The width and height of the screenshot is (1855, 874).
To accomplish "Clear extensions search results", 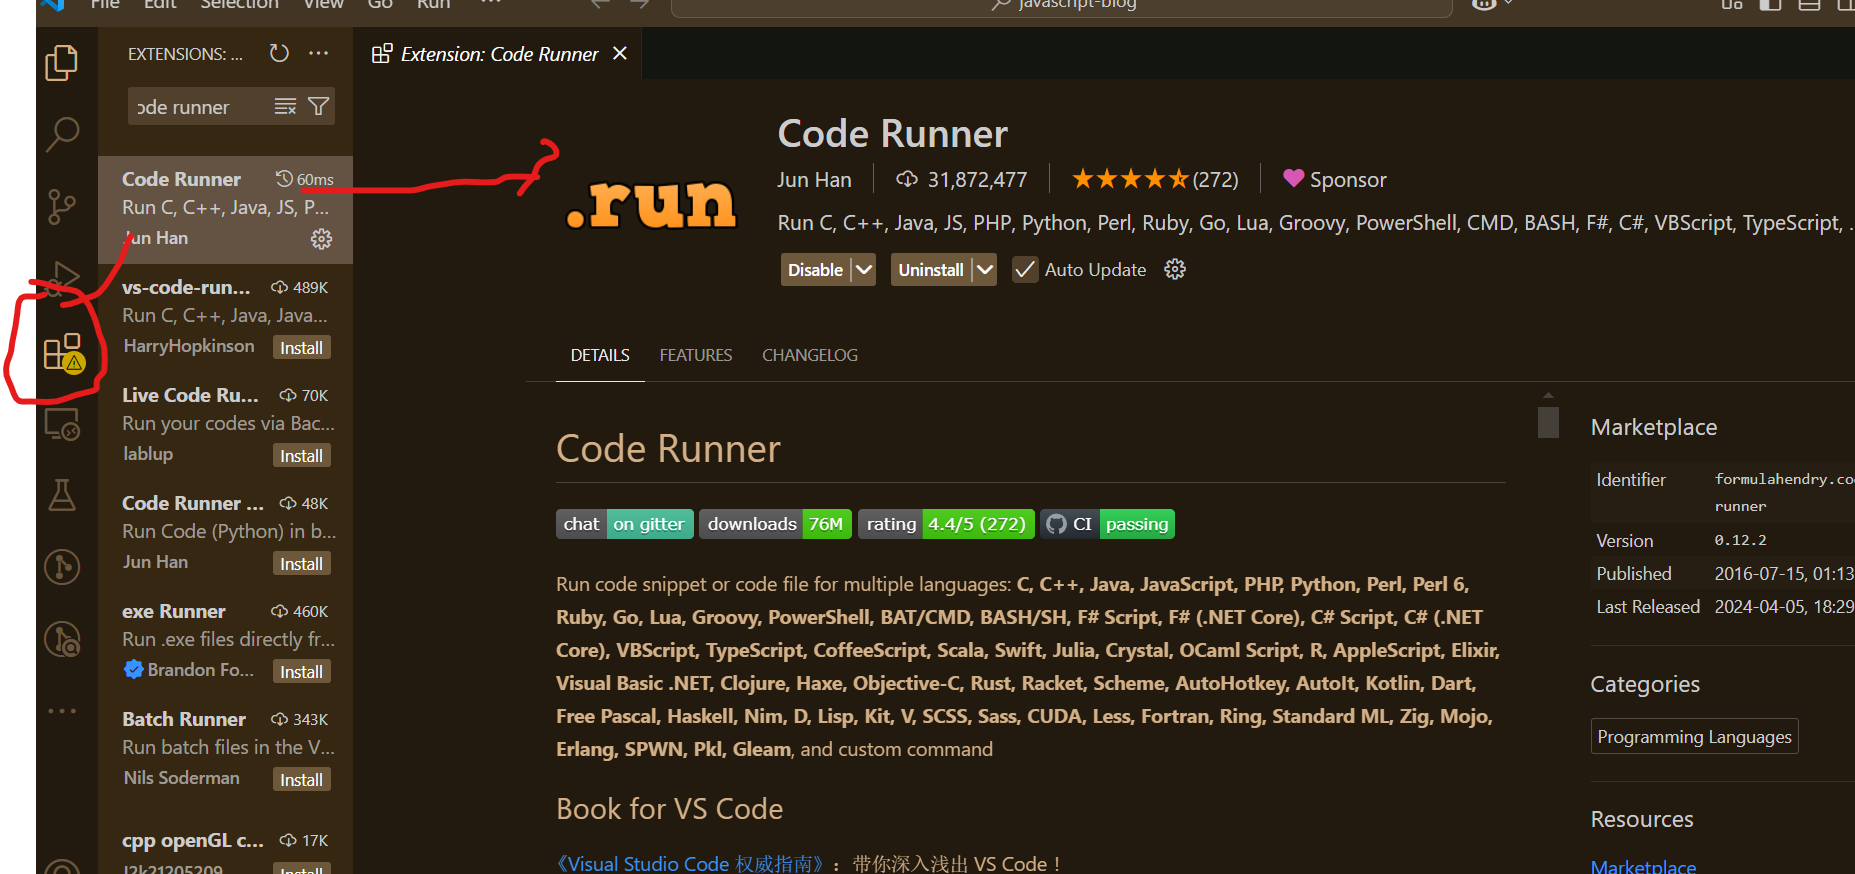I will (285, 106).
